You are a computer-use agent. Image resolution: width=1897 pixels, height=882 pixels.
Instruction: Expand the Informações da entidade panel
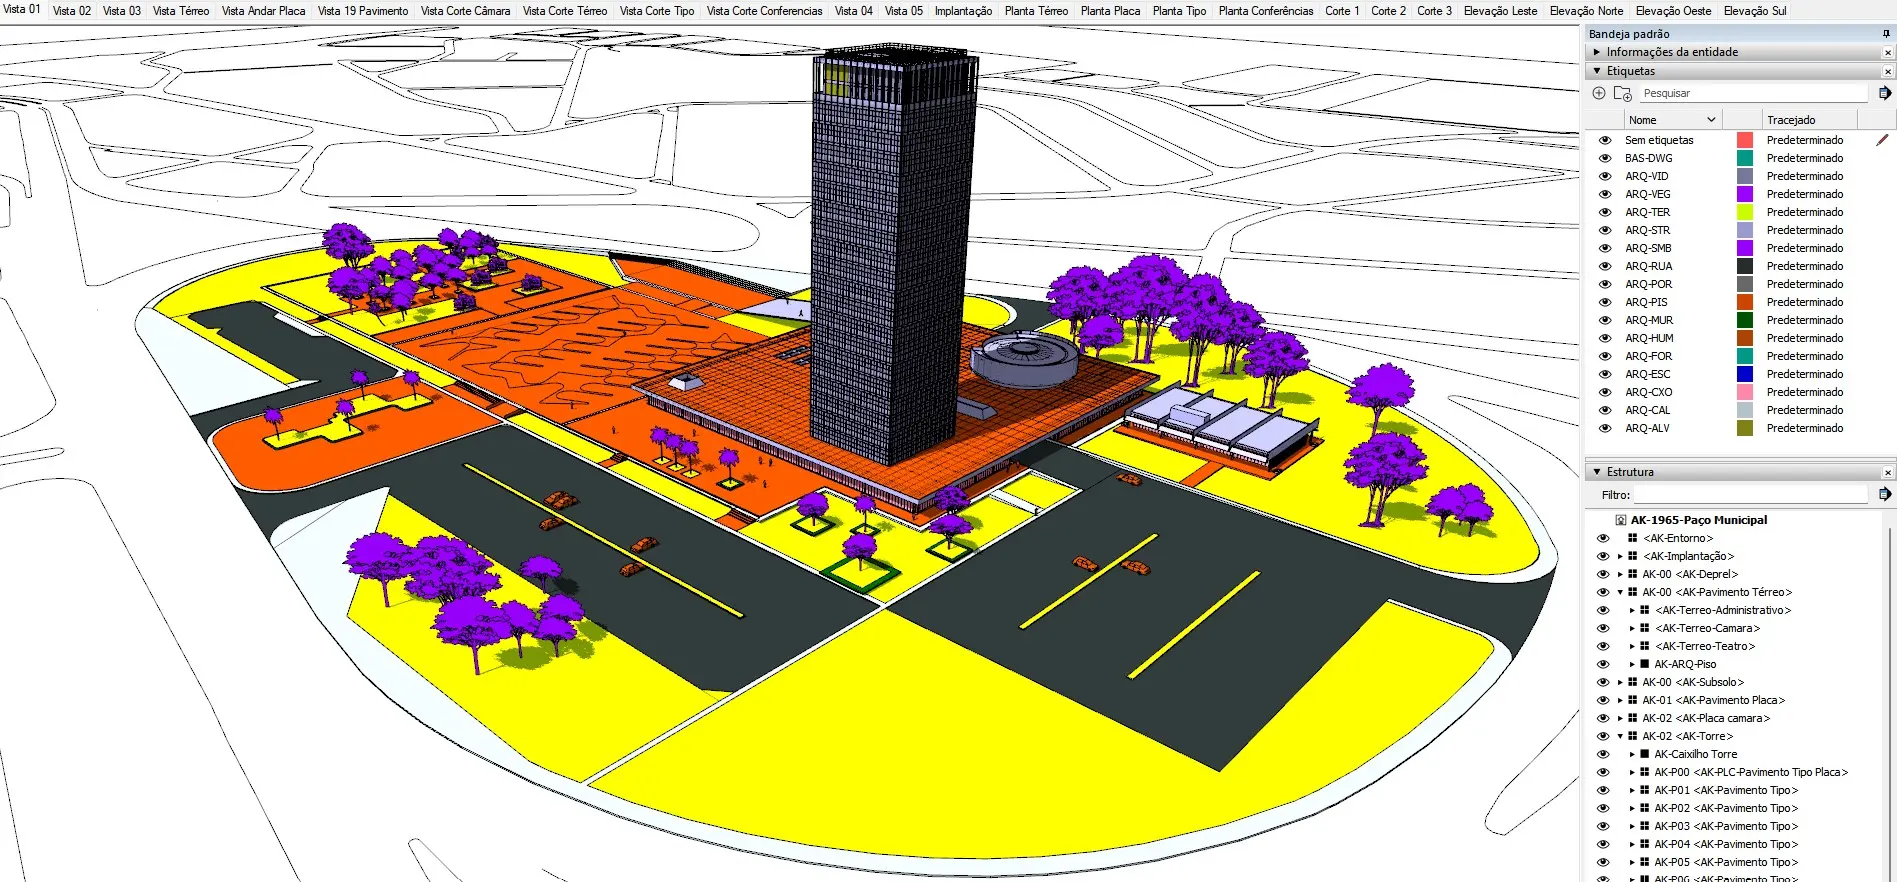[x=1597, y=52]
